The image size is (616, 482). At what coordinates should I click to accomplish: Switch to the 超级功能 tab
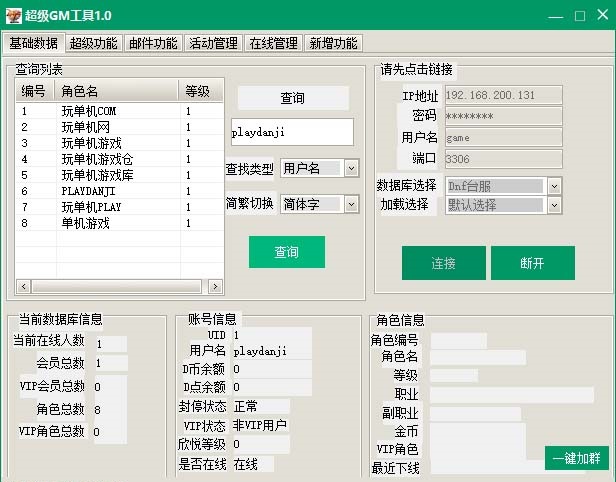pyautogui.click(x=94, y=43)
